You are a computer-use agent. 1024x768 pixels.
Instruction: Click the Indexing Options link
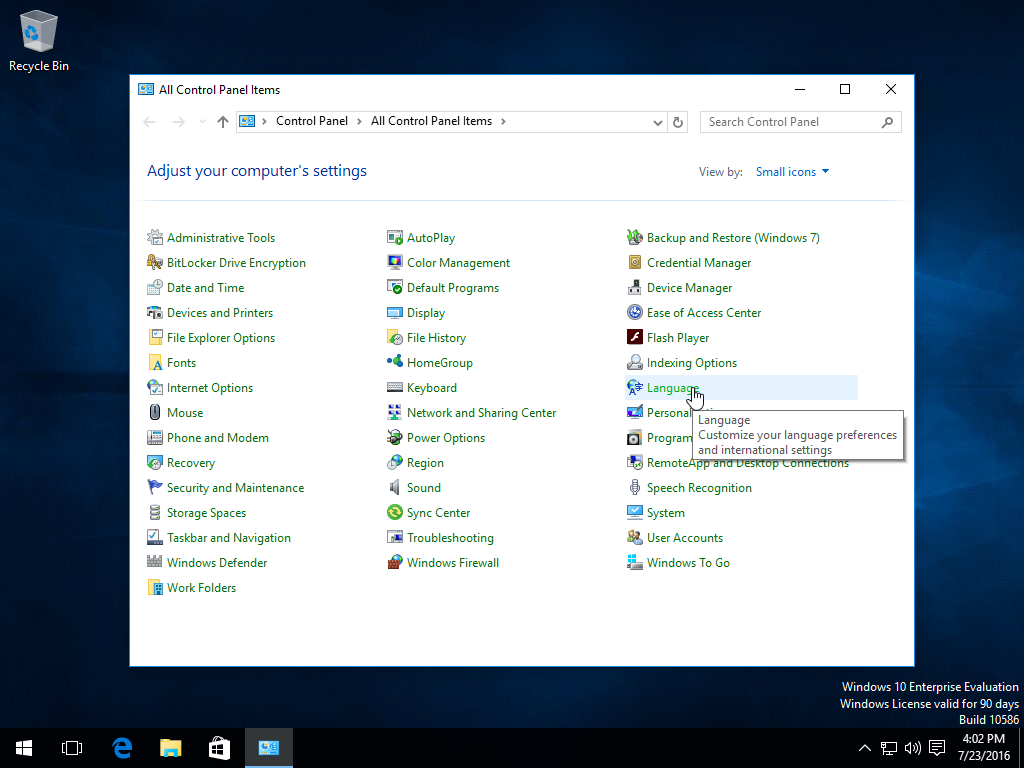coord(692,363)
